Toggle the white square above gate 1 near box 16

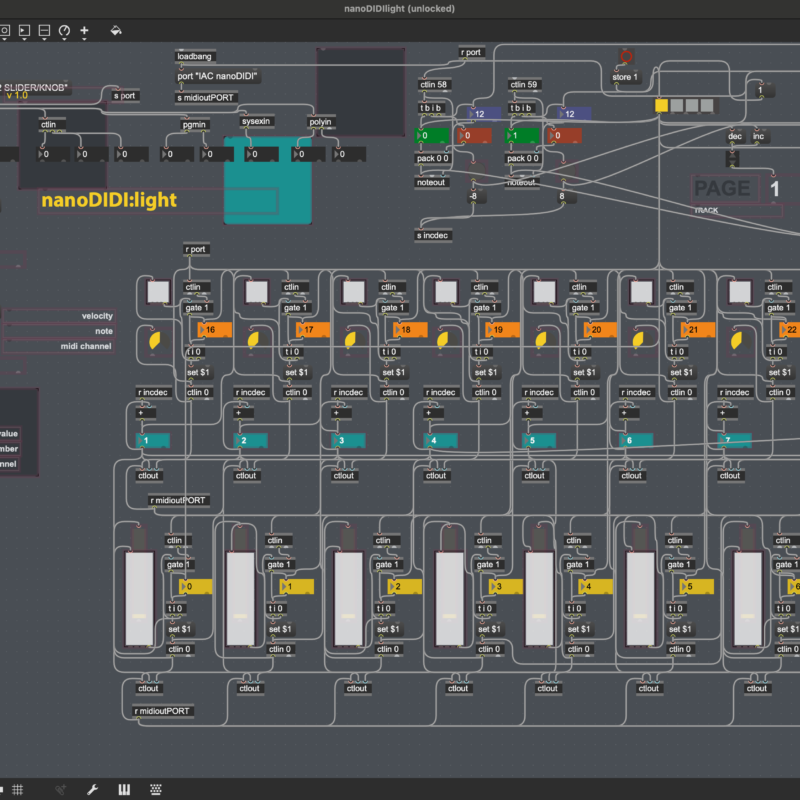coord(159,291)
